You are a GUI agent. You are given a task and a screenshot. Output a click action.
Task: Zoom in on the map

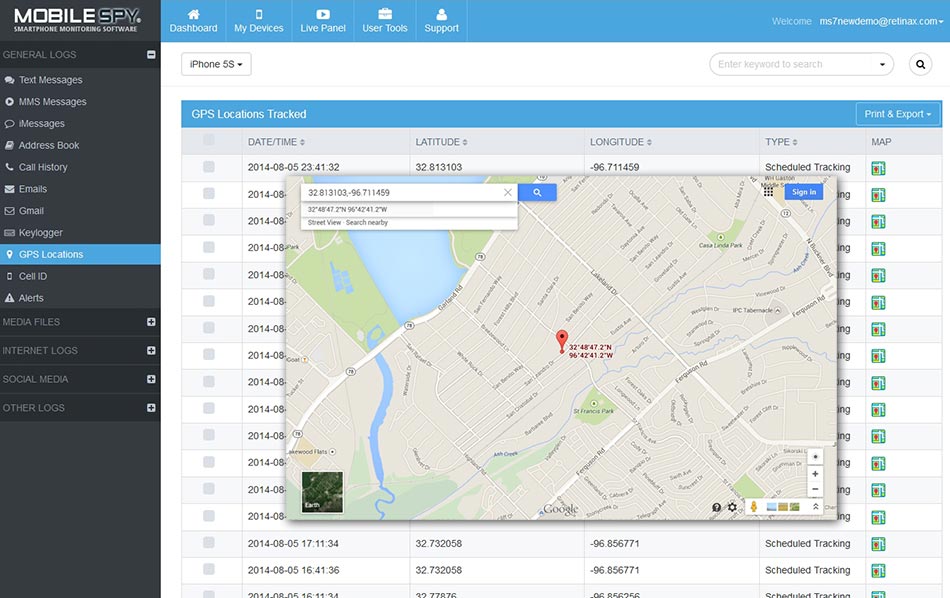815,473
